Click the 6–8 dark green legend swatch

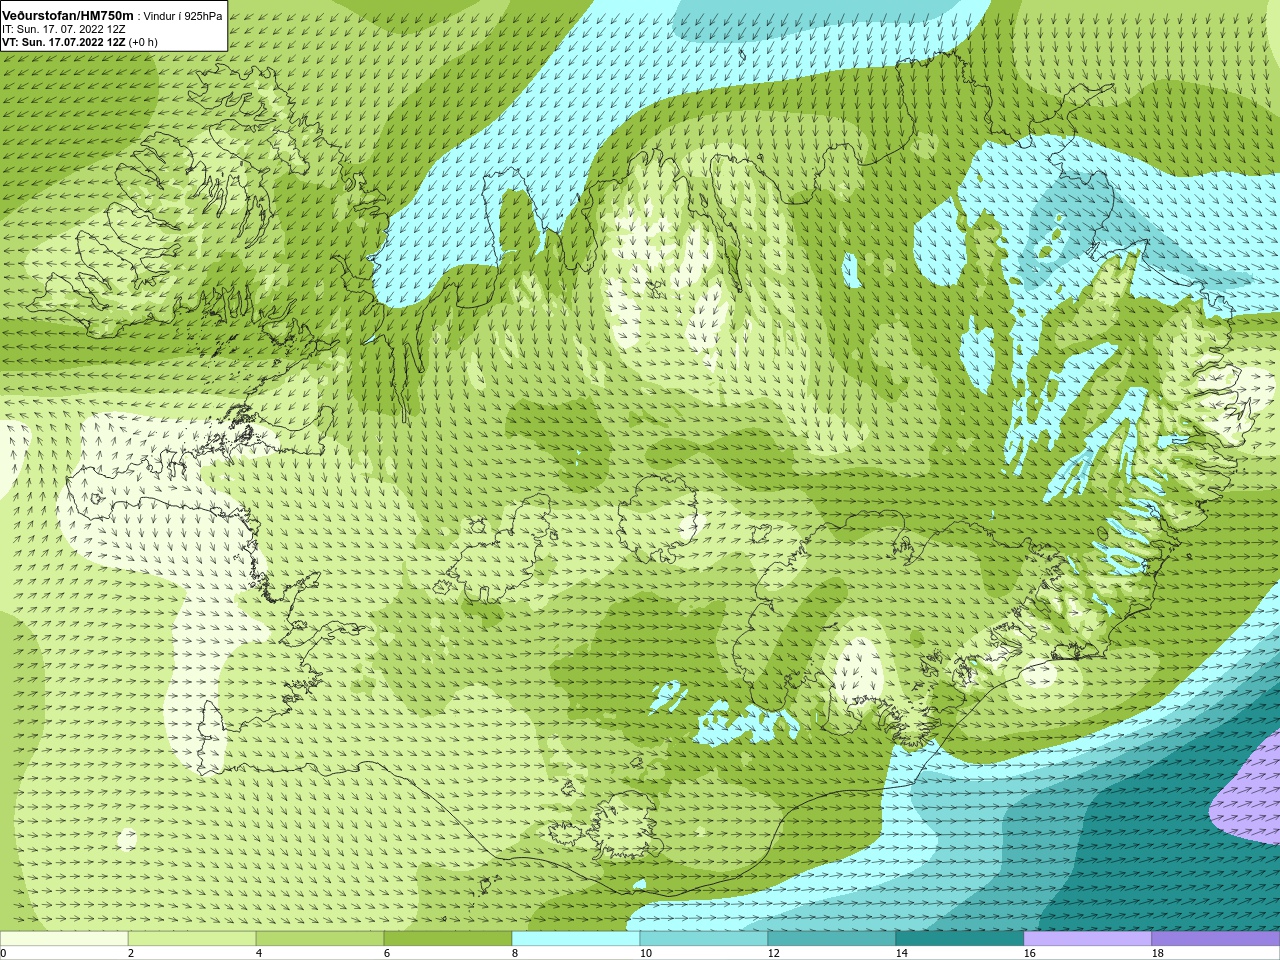pos(448,939)
